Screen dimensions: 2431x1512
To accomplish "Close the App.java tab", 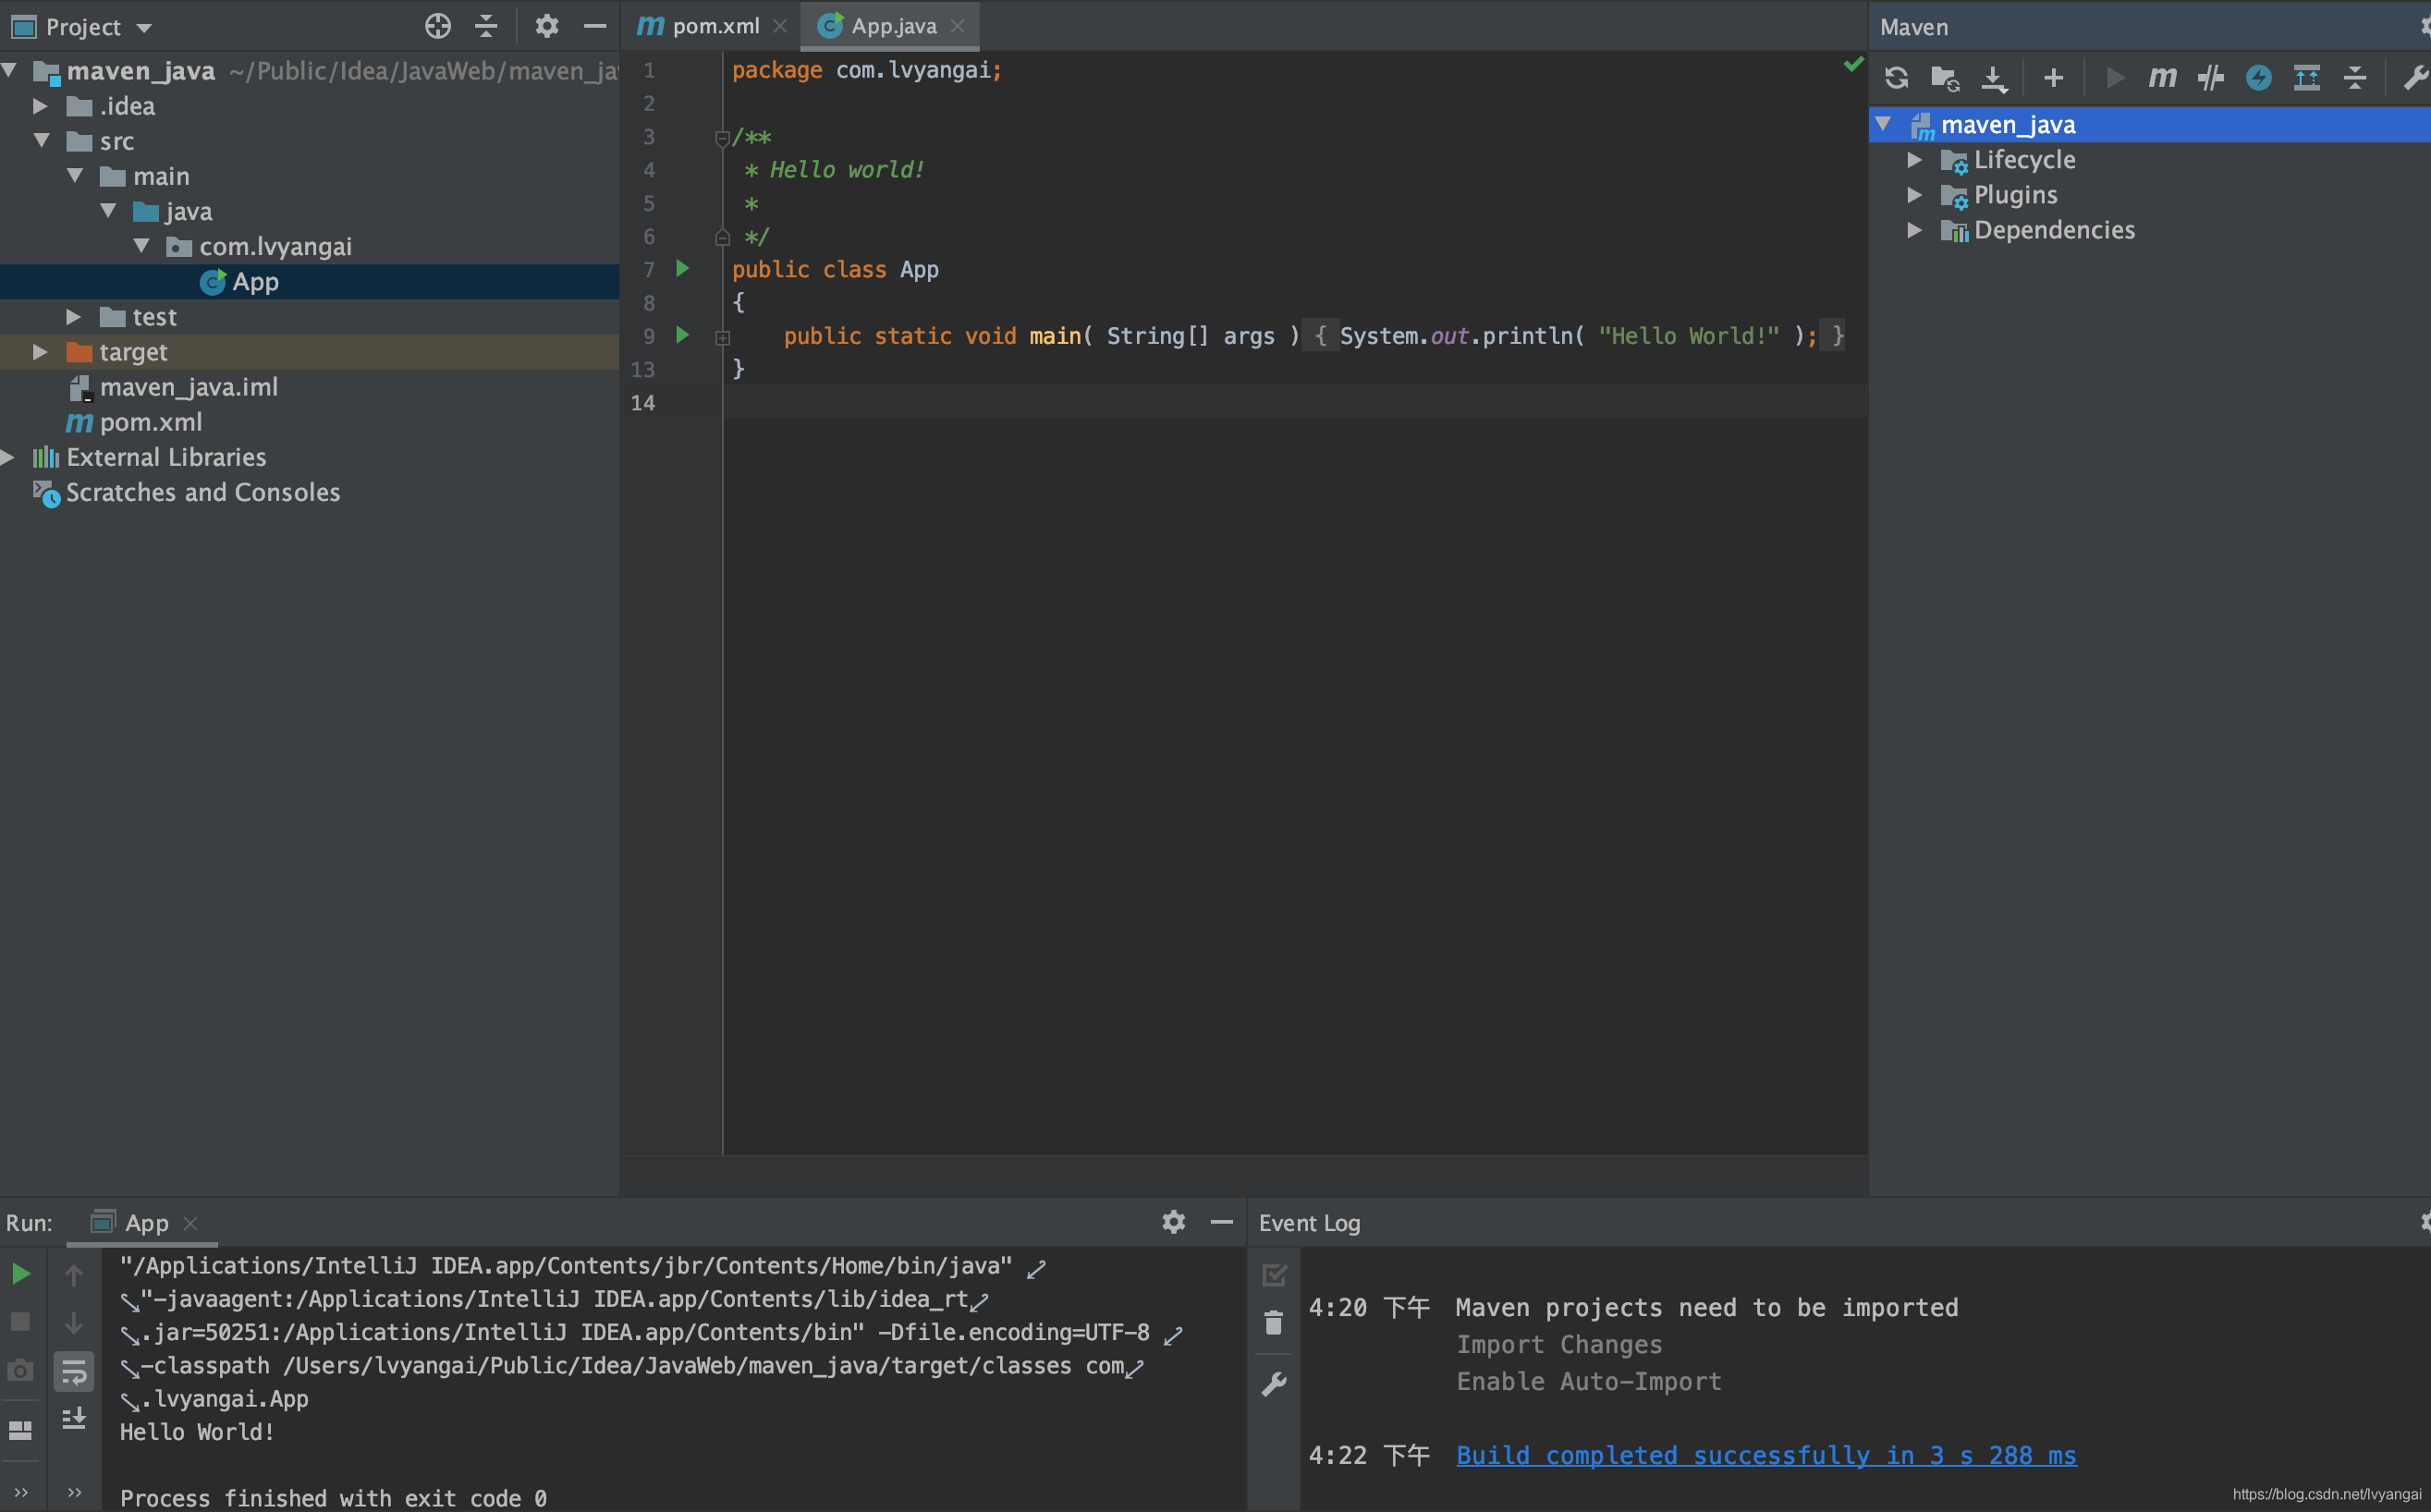I will [x=957, y=26].
